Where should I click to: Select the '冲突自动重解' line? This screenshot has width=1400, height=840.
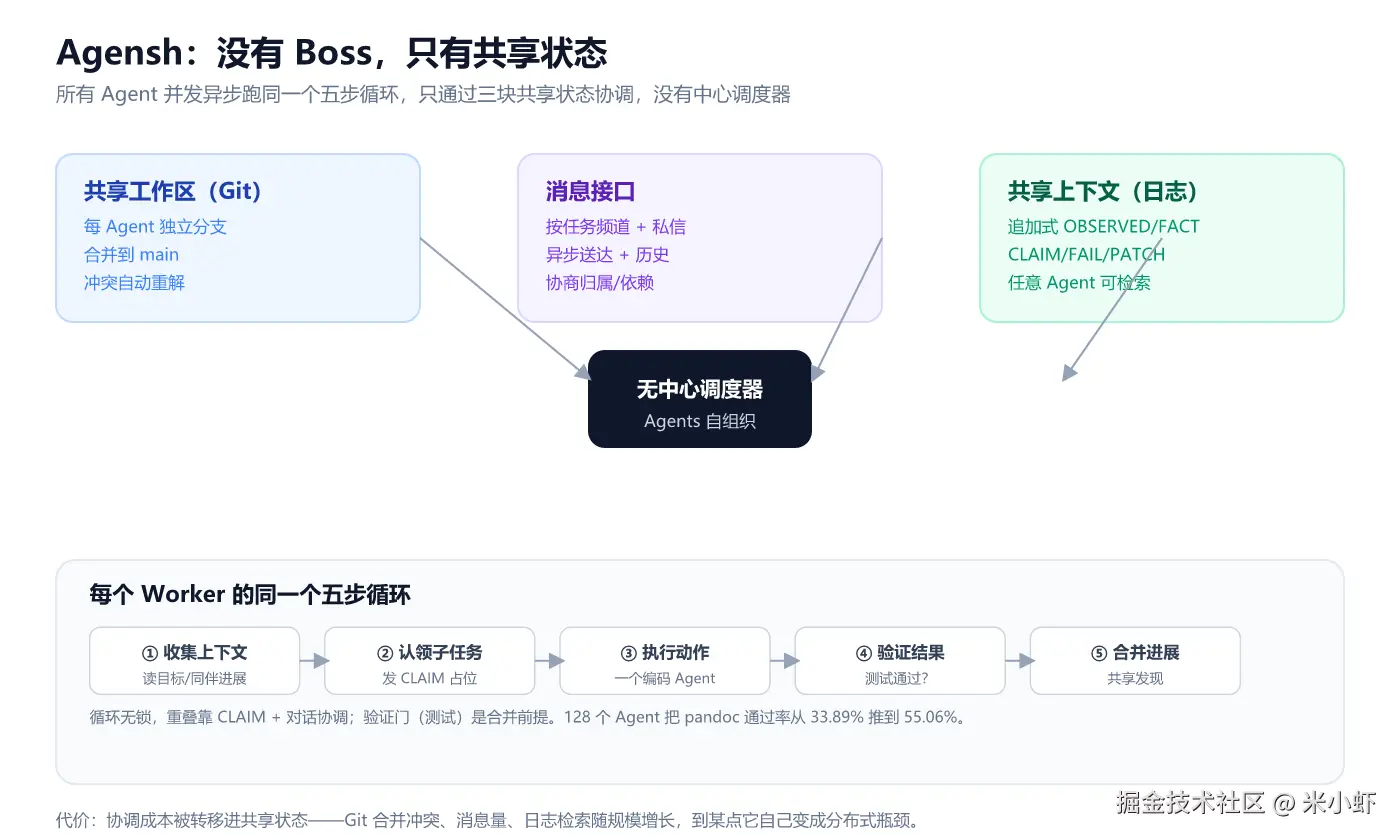[x=134, y=283]
